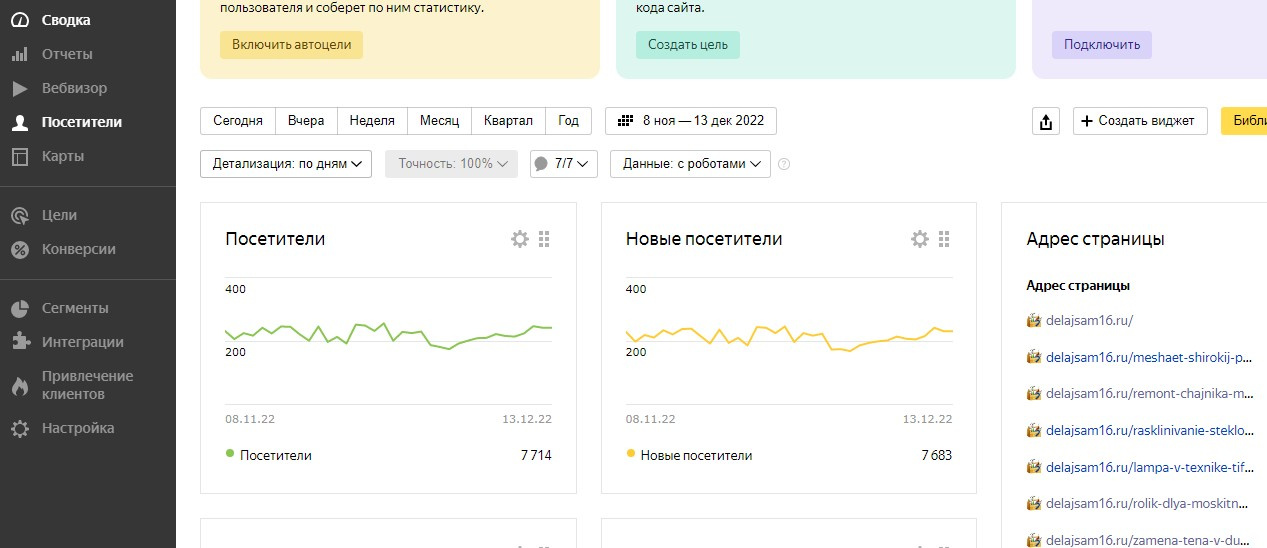Screen dimensions: 1267x548
Task: Click the 7 683 new visitors value
Action: click(936, 455)
